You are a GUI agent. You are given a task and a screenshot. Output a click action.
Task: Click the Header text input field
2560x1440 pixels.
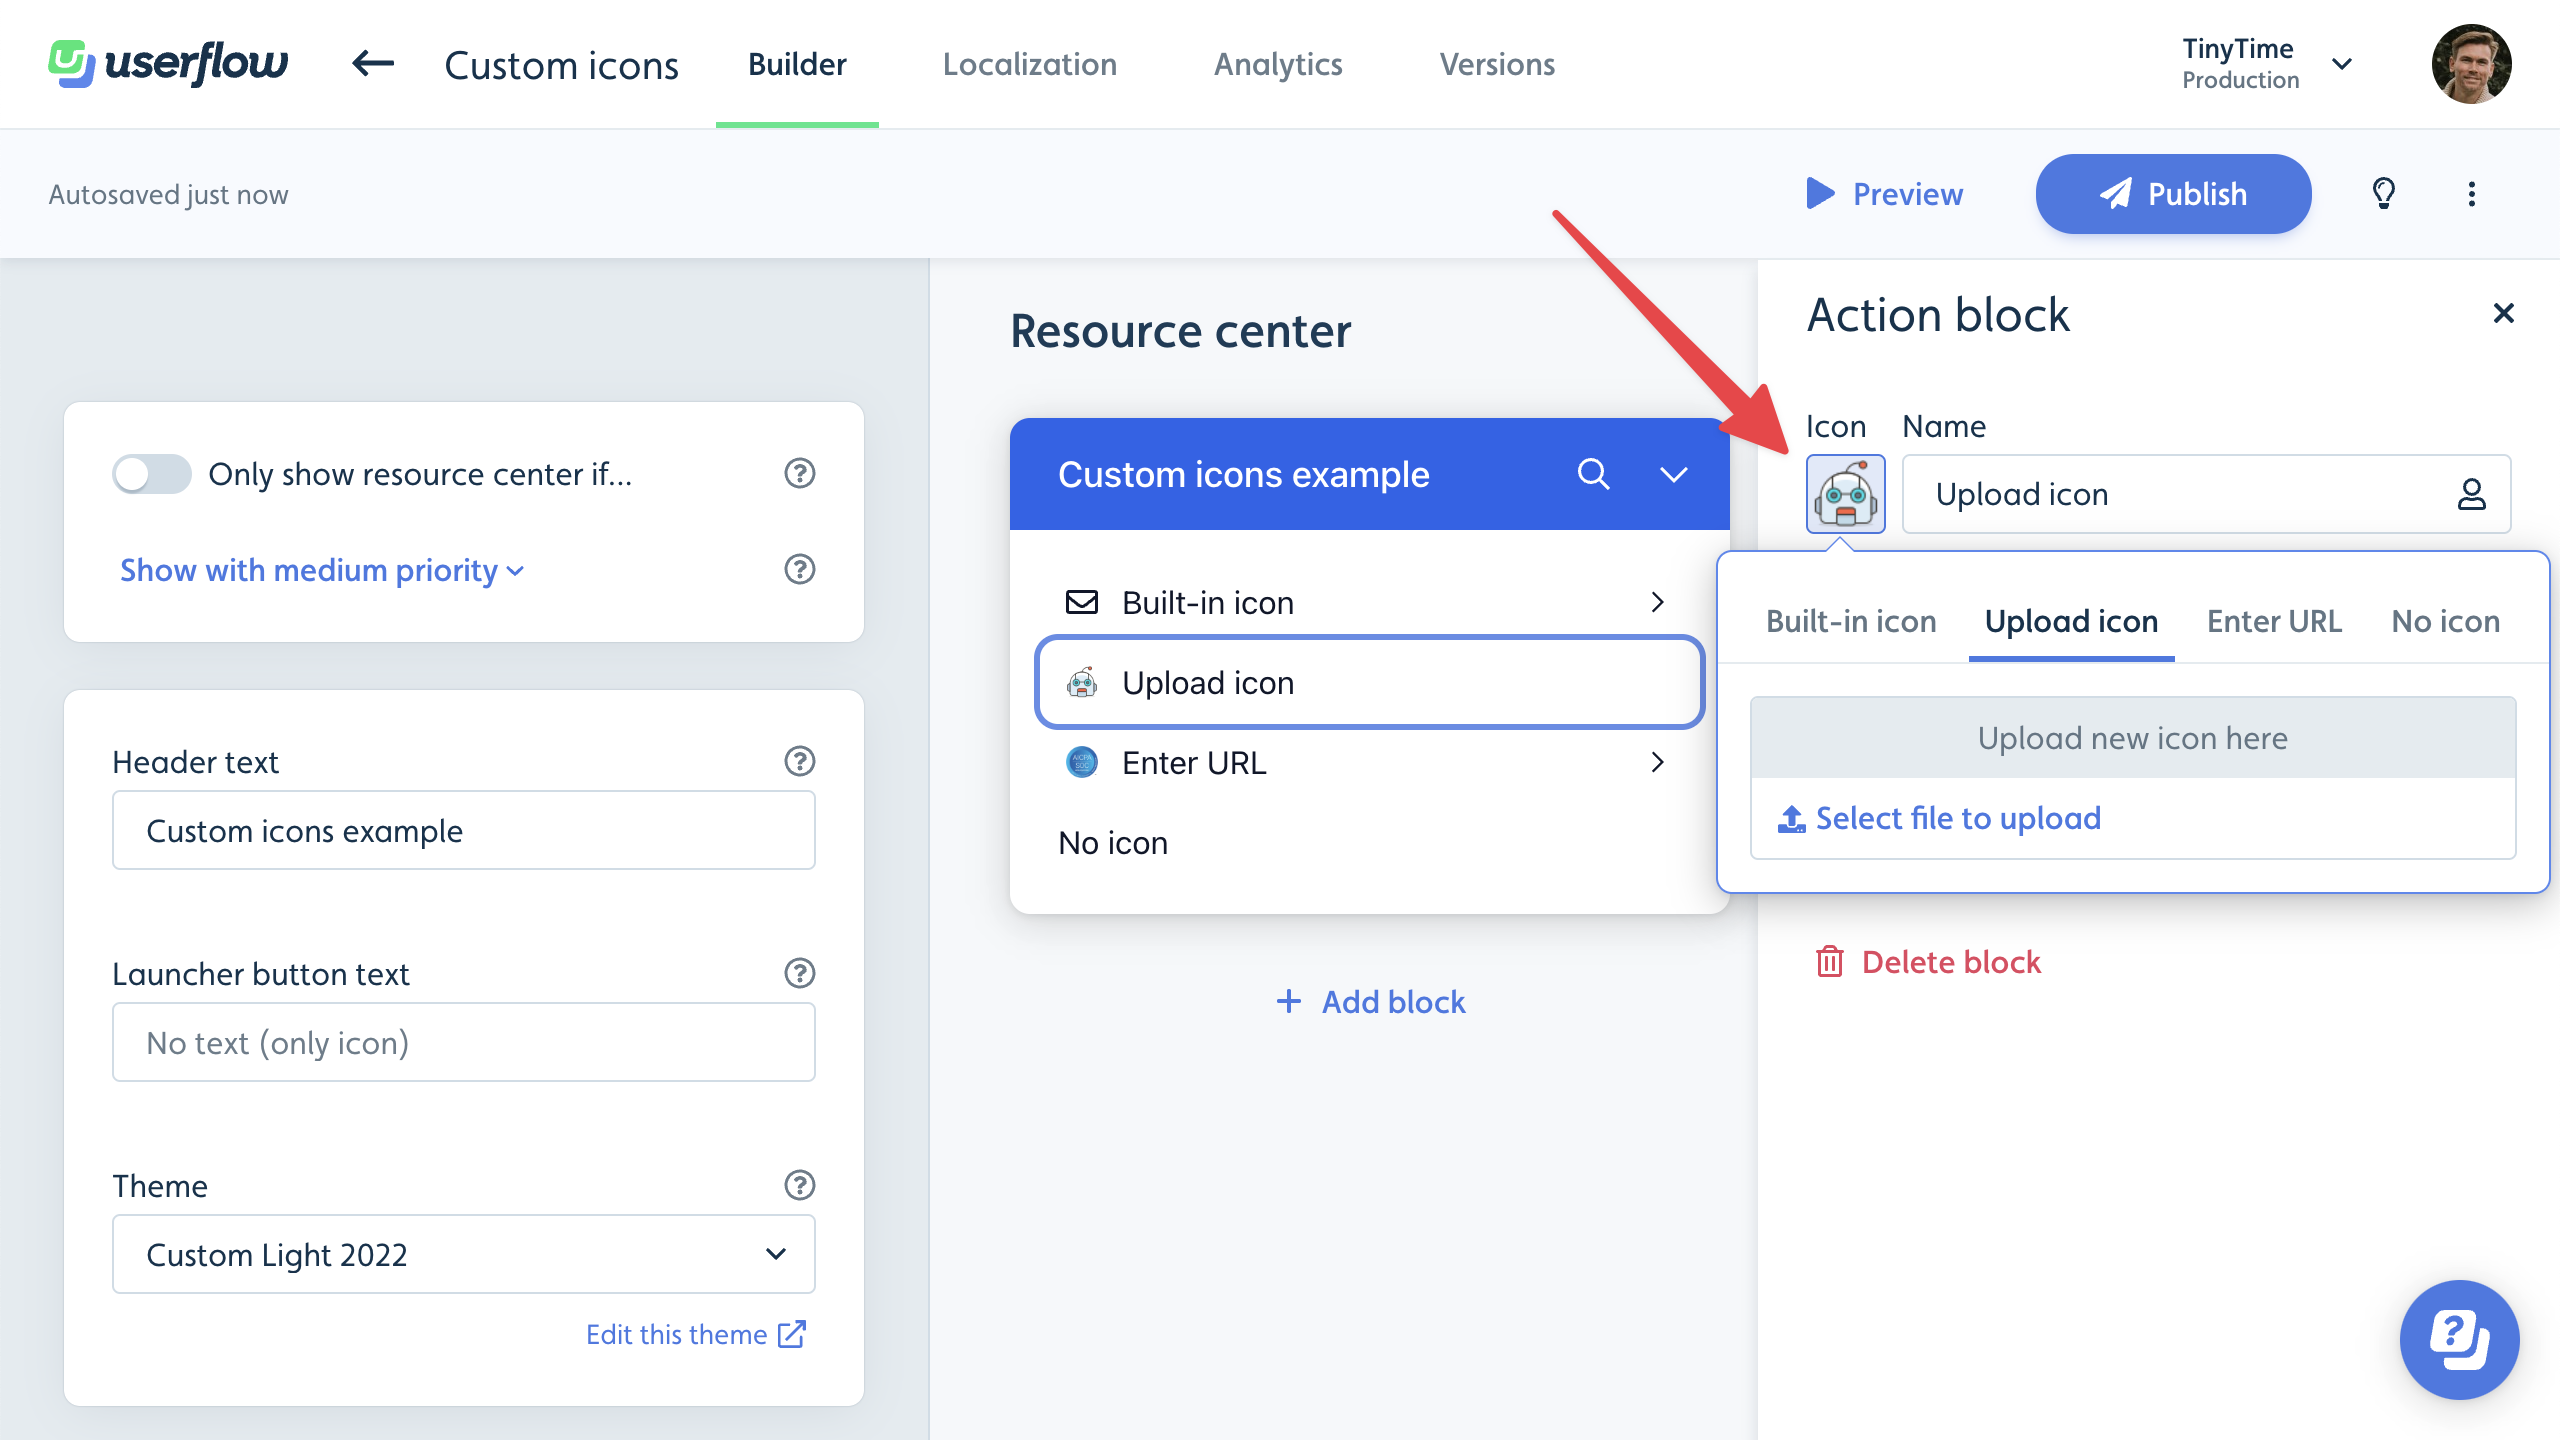tap(464, 830)
